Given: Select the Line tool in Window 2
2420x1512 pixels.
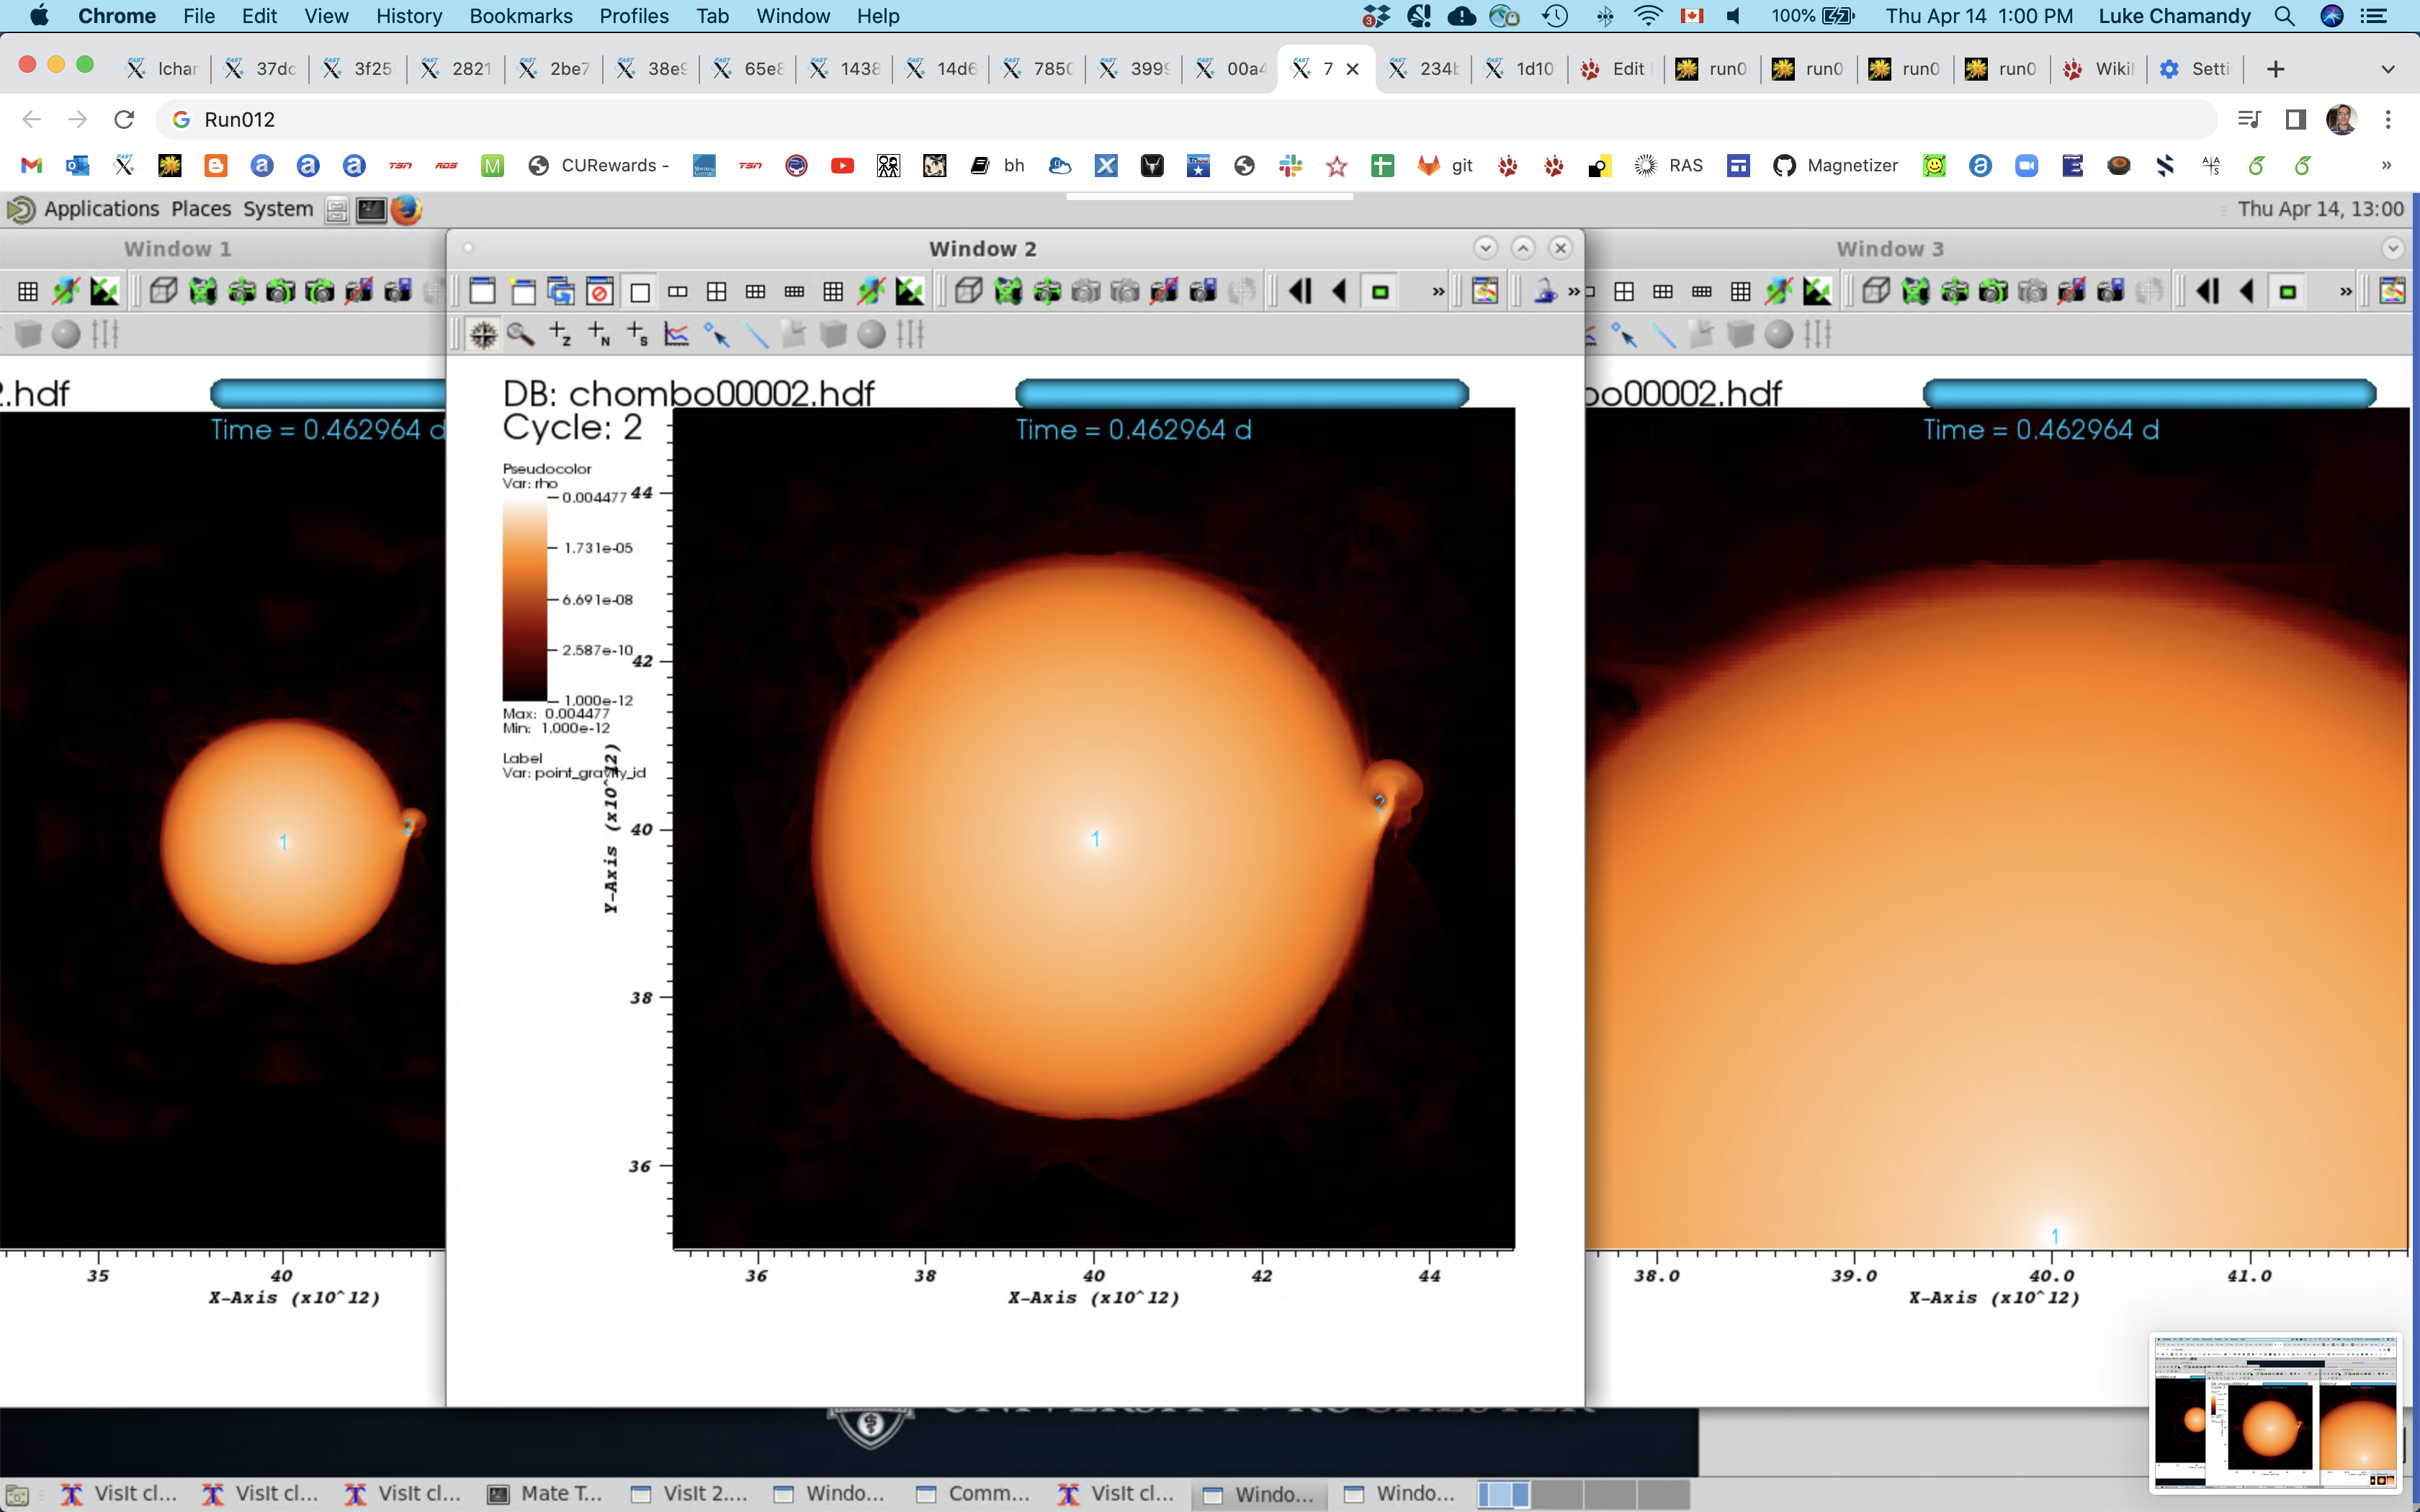Looking at the screenshot, I should click(x=756, y=334).
